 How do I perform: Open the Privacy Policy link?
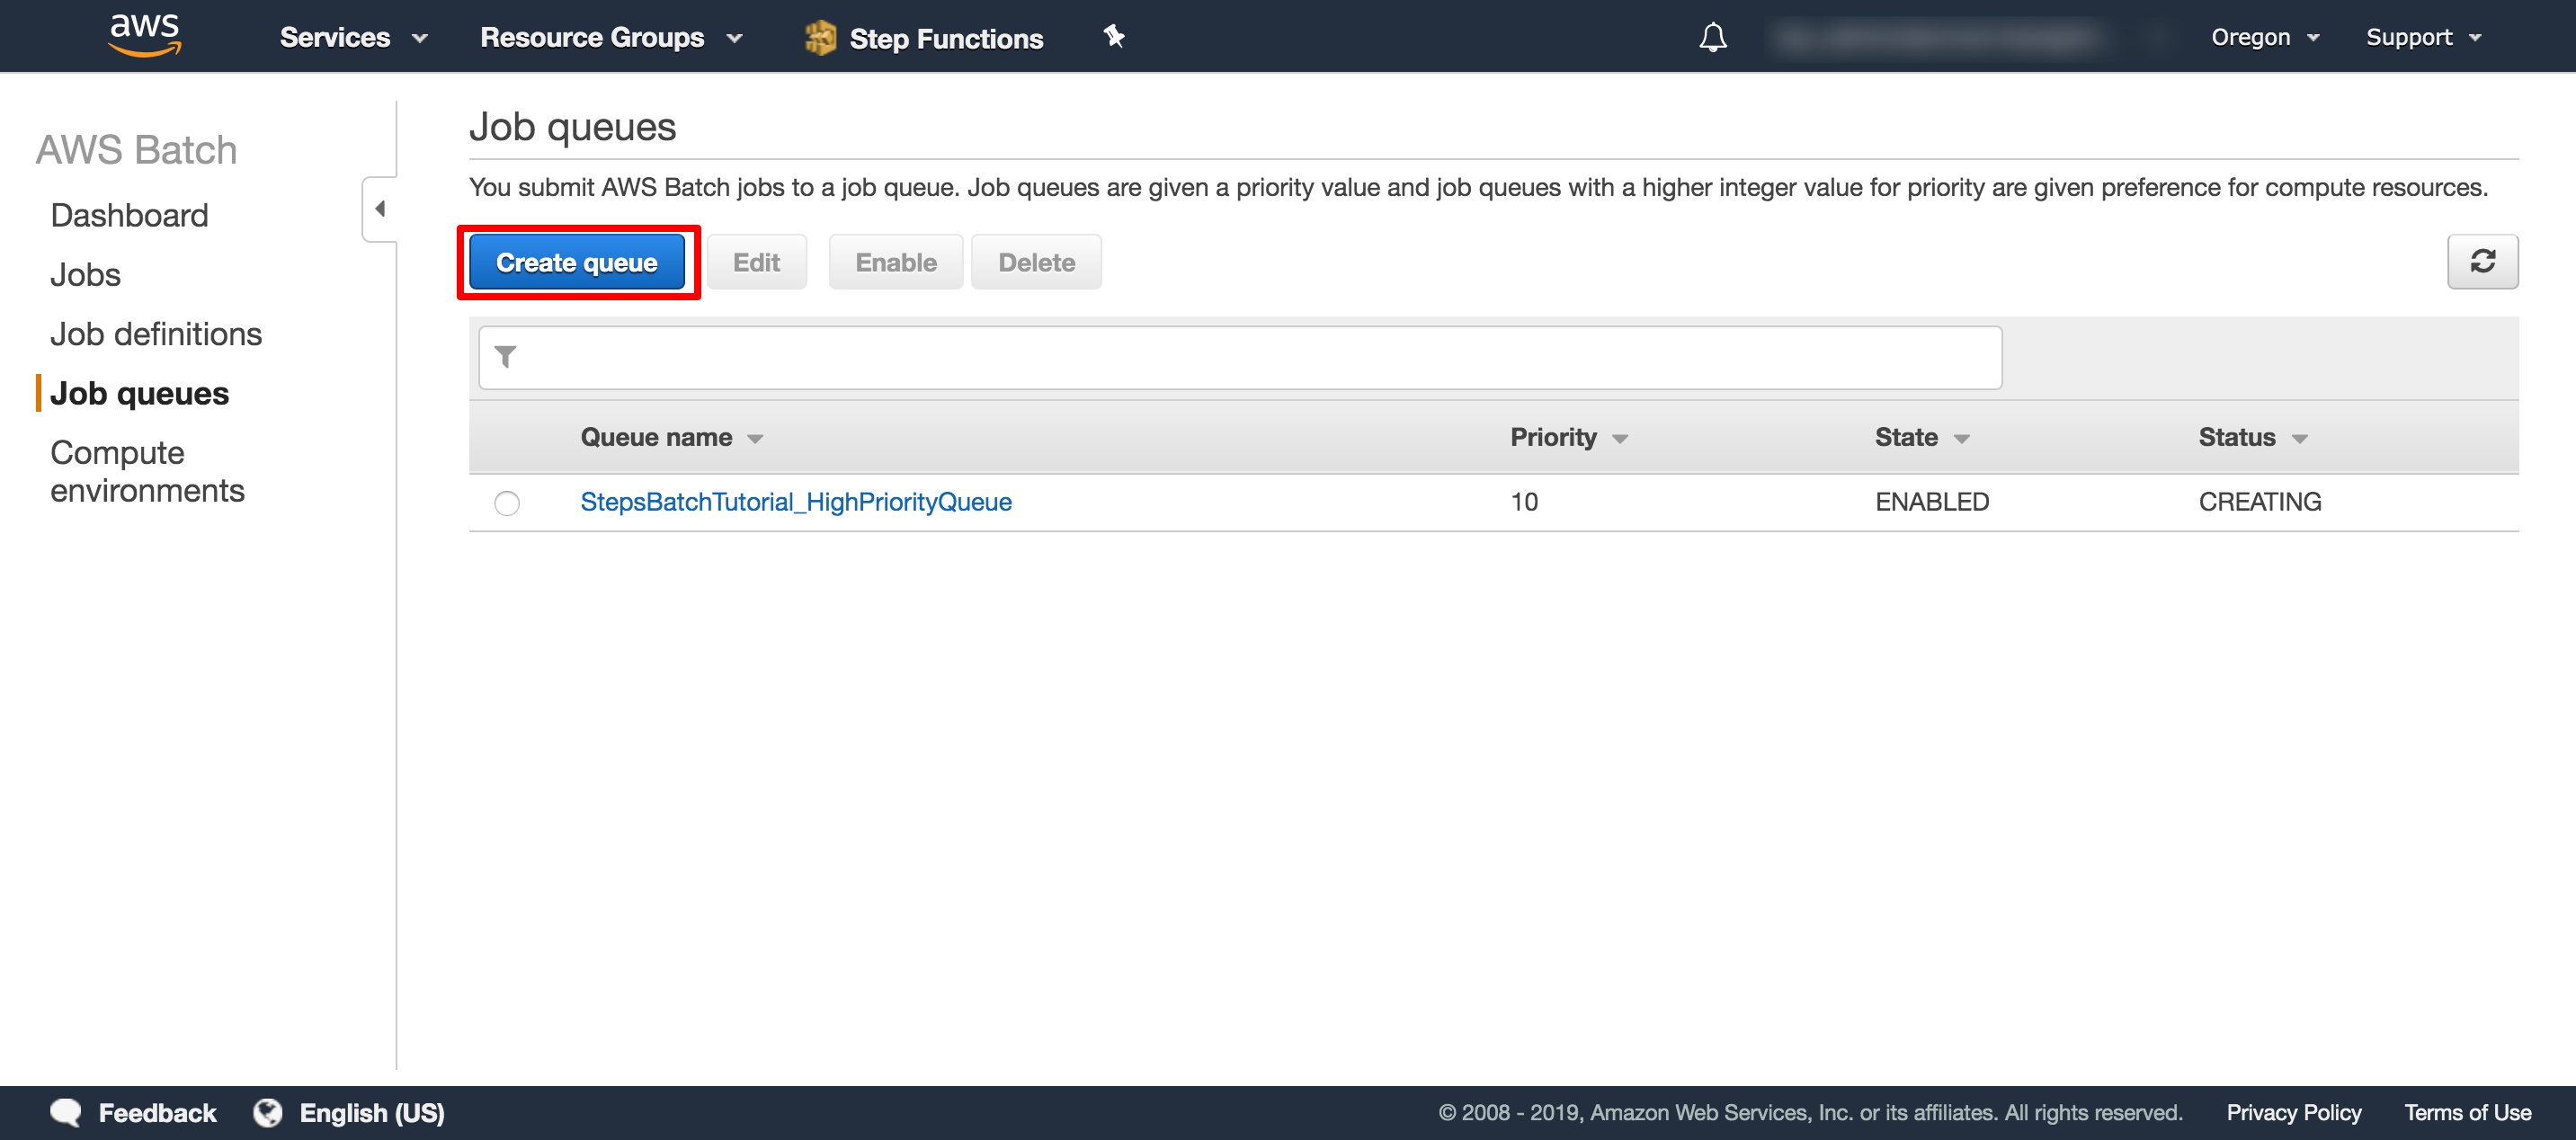click(x=2293, y=1112)
